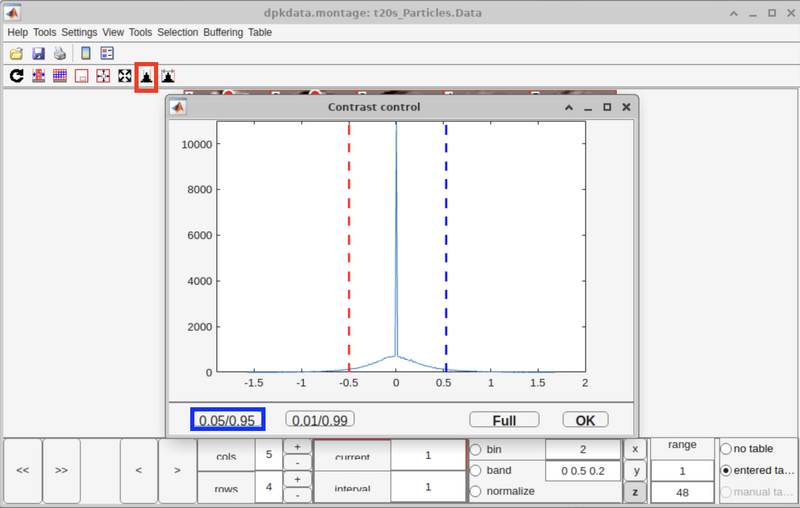Click the black circular refresh arrow icon
This screenshot has height=508, width=800.
click(16, 76)
